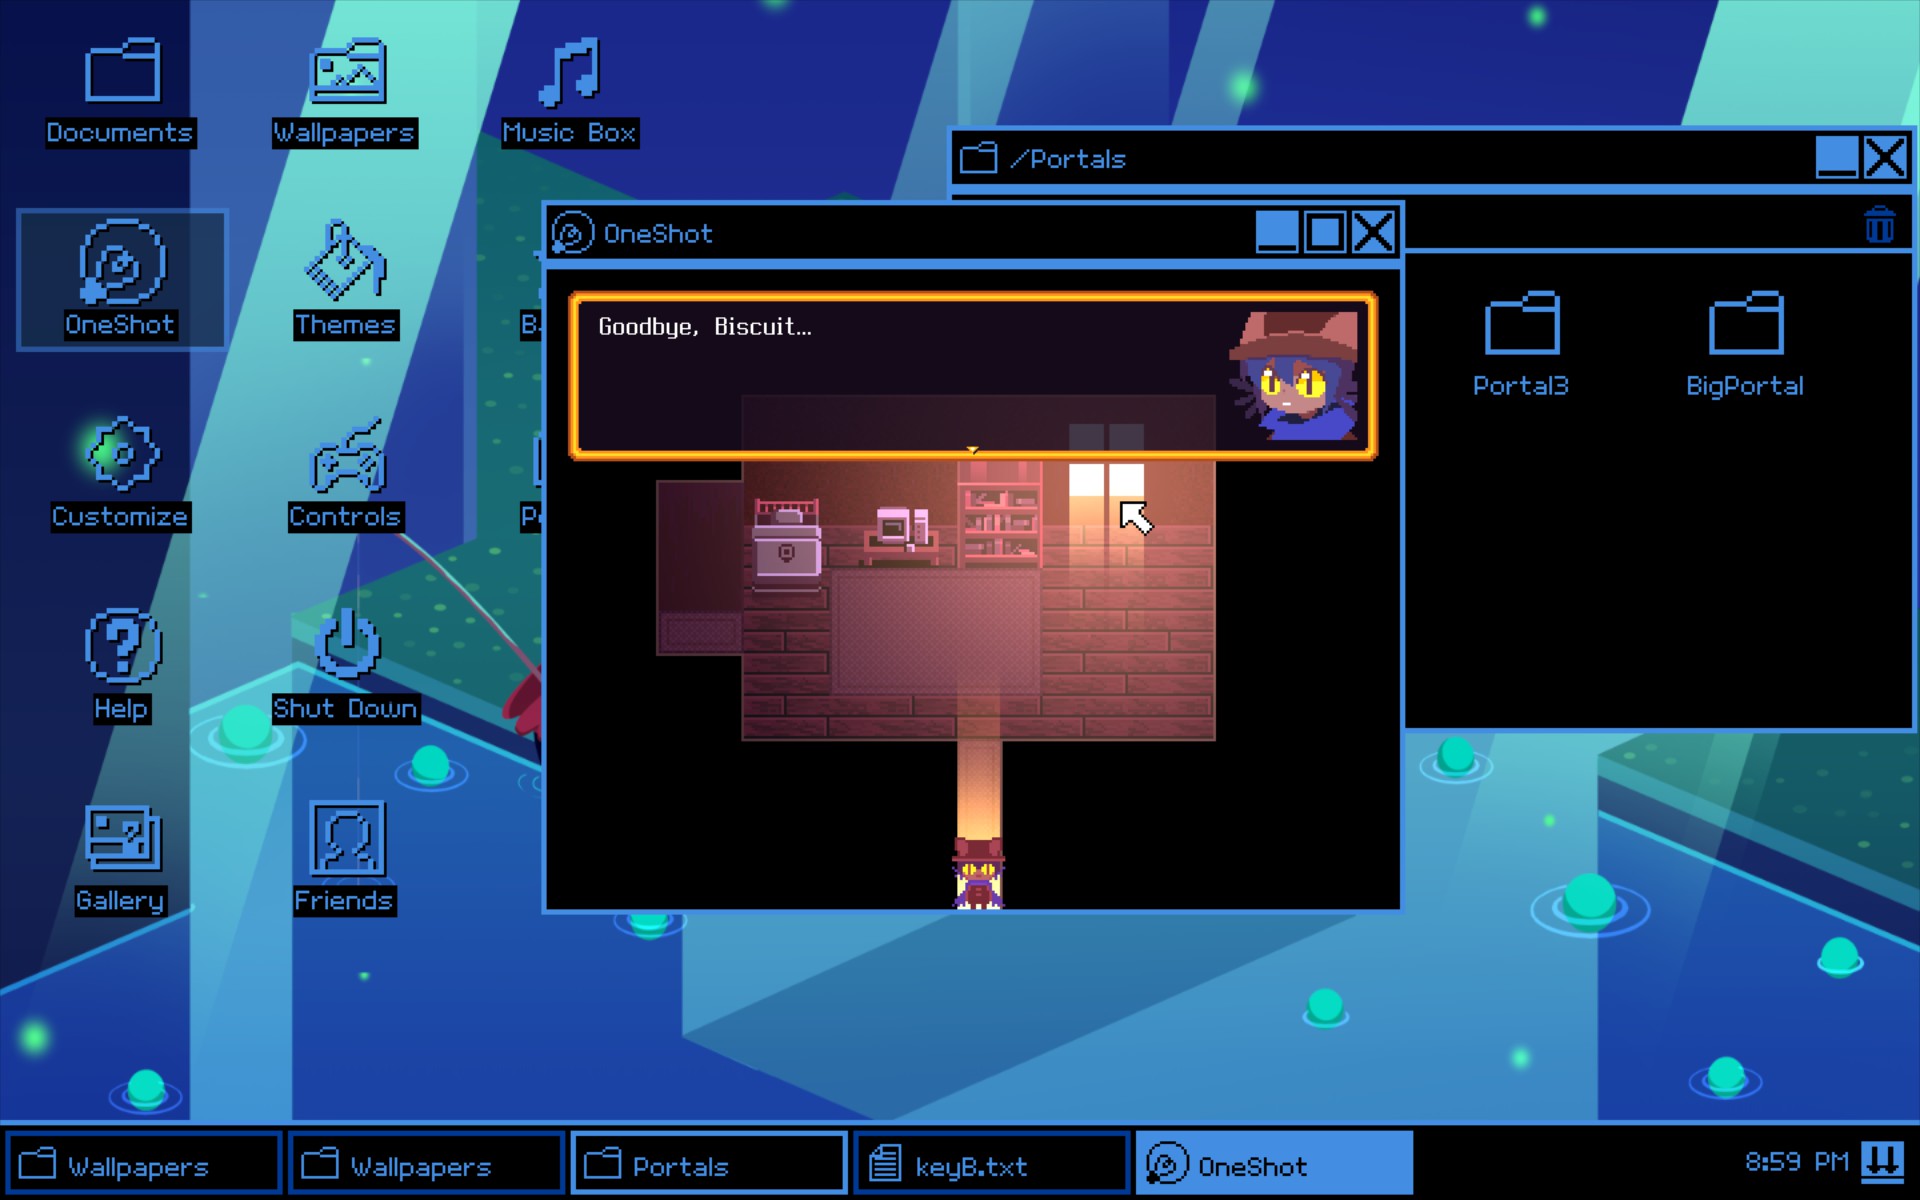Click the dialogue advance arrow
1920x1200 pixels.
pos(972,451)
